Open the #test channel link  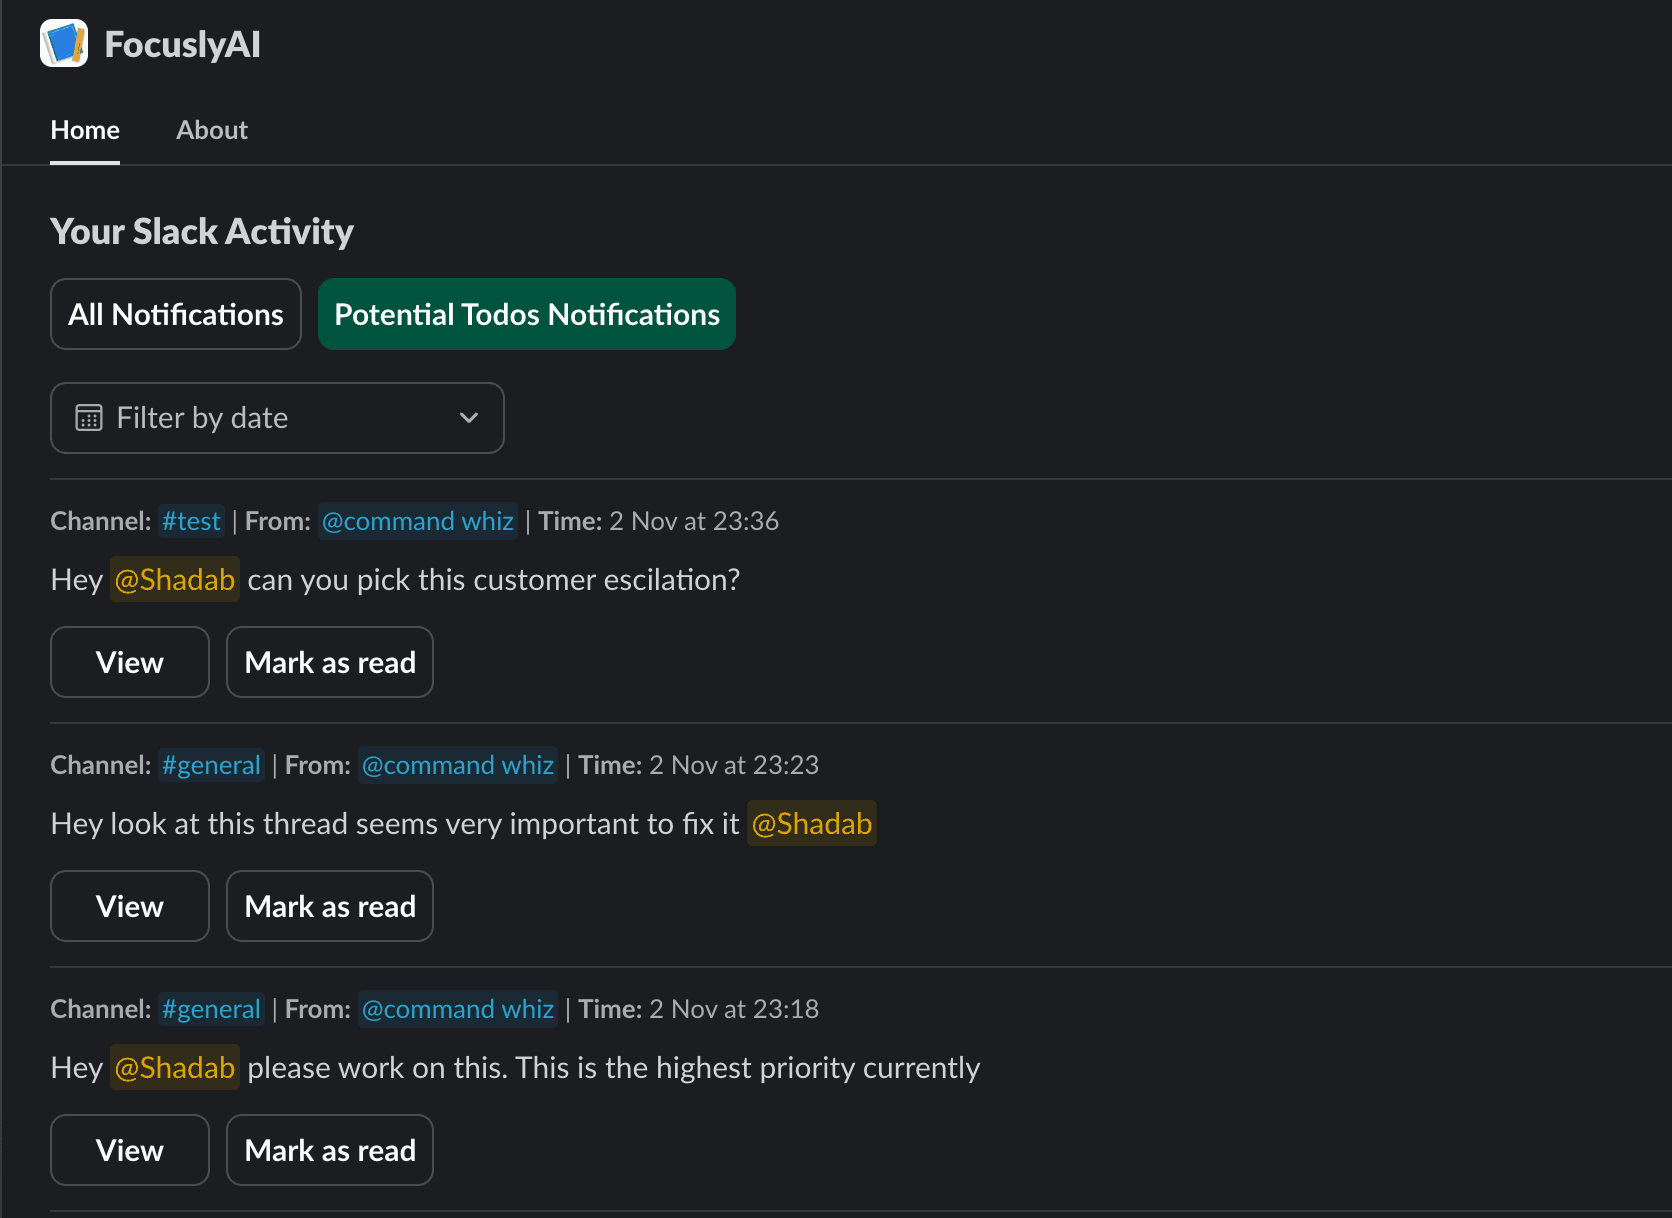pyautogui.click(x=191, y=521)
